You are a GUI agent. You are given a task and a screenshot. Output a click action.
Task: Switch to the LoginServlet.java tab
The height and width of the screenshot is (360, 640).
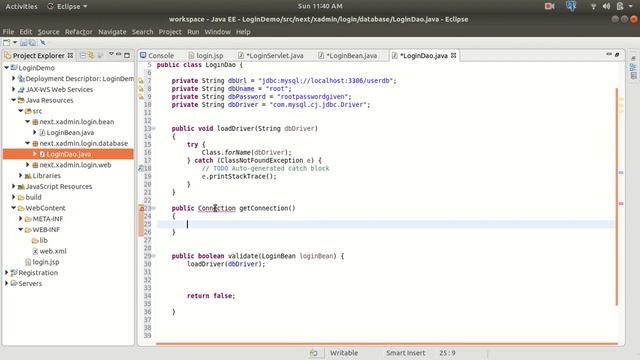tap(271, 56)
